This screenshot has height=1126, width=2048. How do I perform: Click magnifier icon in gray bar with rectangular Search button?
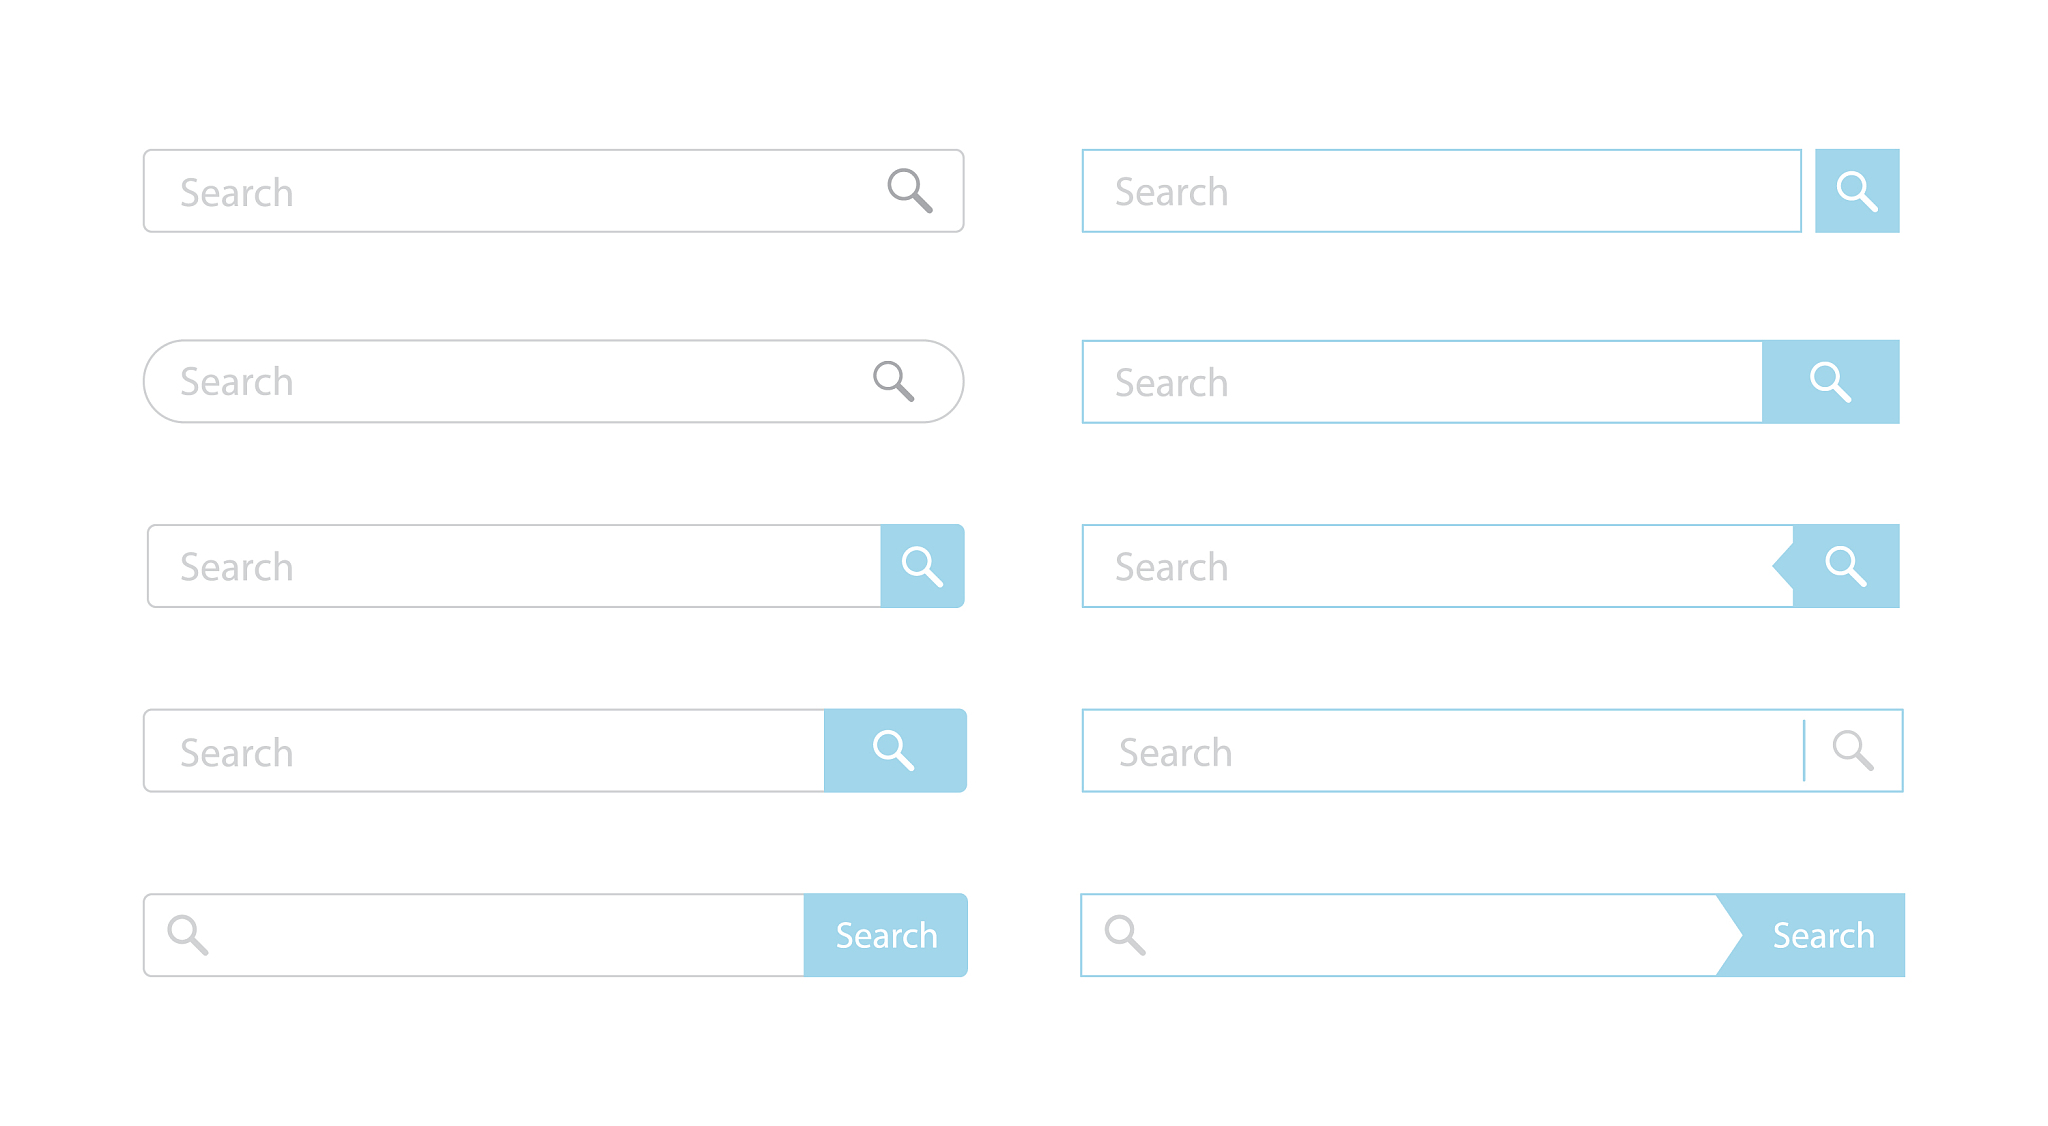pyautogui.click(x=188, y=935)
